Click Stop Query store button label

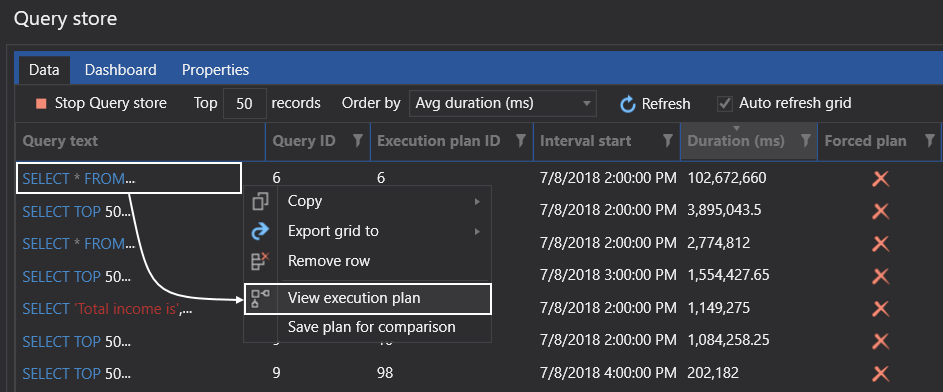(x=111, y=103)
